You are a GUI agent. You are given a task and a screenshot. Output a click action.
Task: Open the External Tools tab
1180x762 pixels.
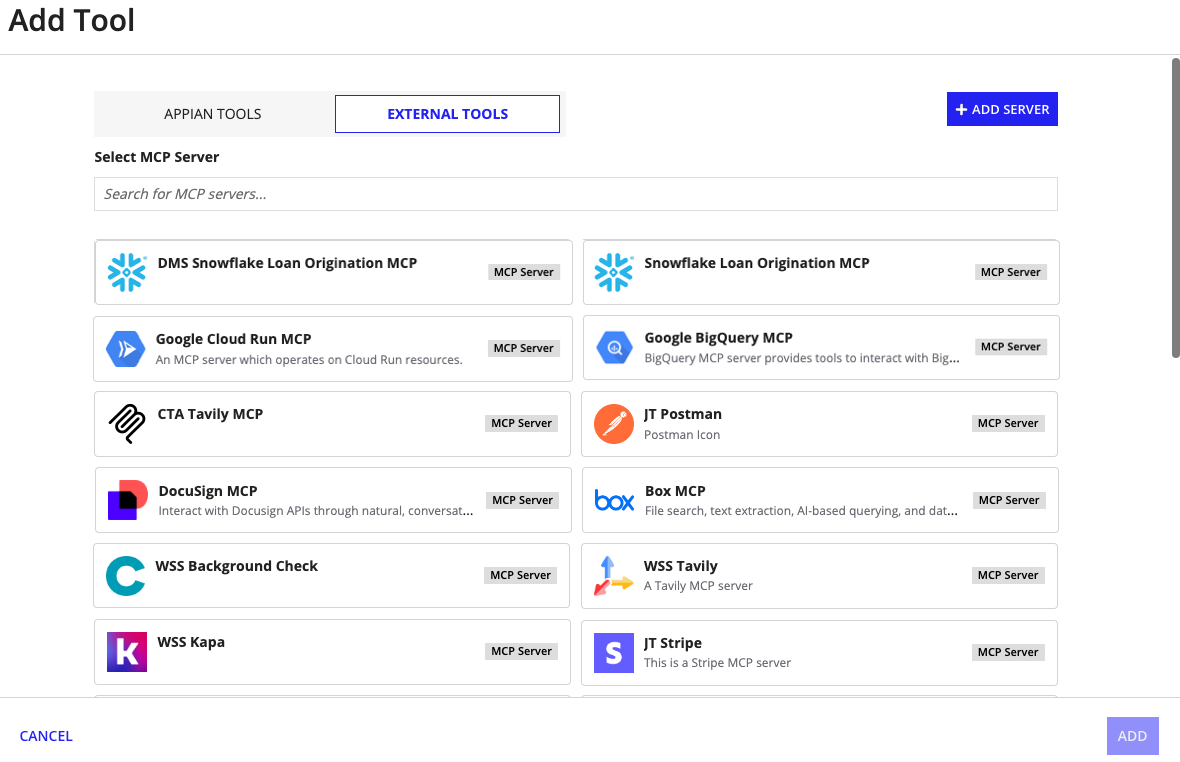pos(447,114)
